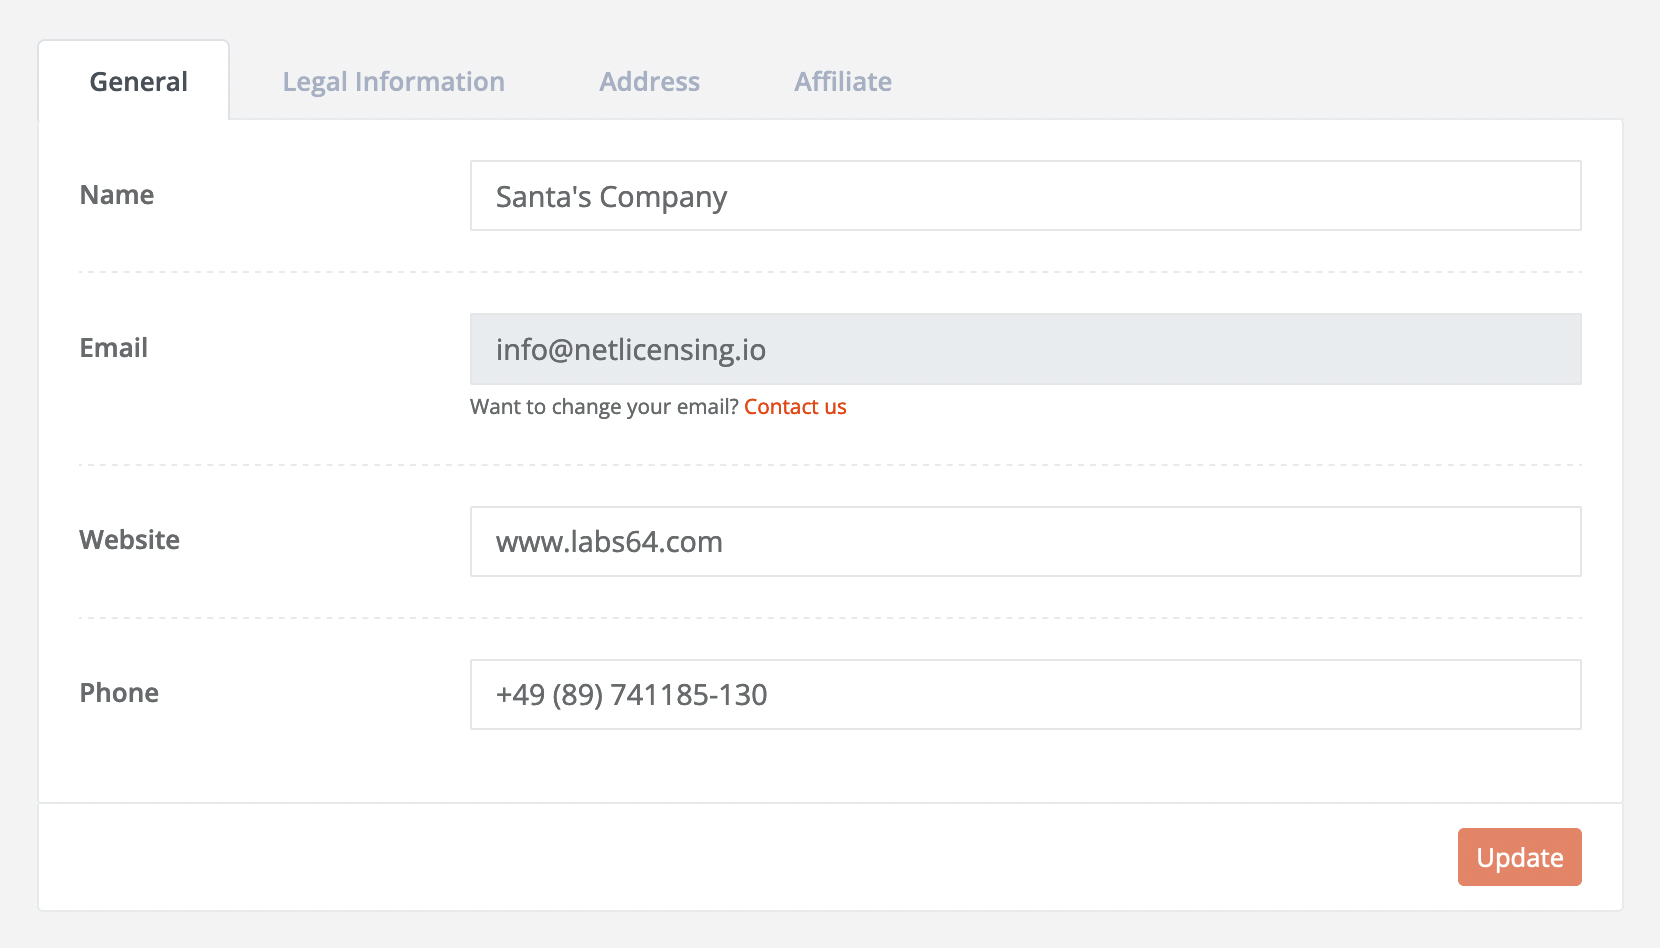Click the disabled Email field
The image size is (1660, 948).
click(1025, 349)
